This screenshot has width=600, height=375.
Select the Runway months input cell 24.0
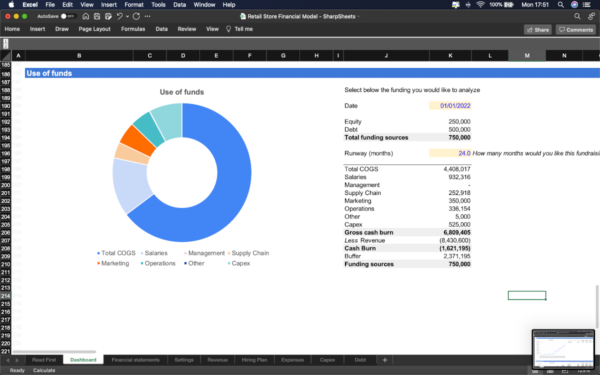(x=450, y=153)
